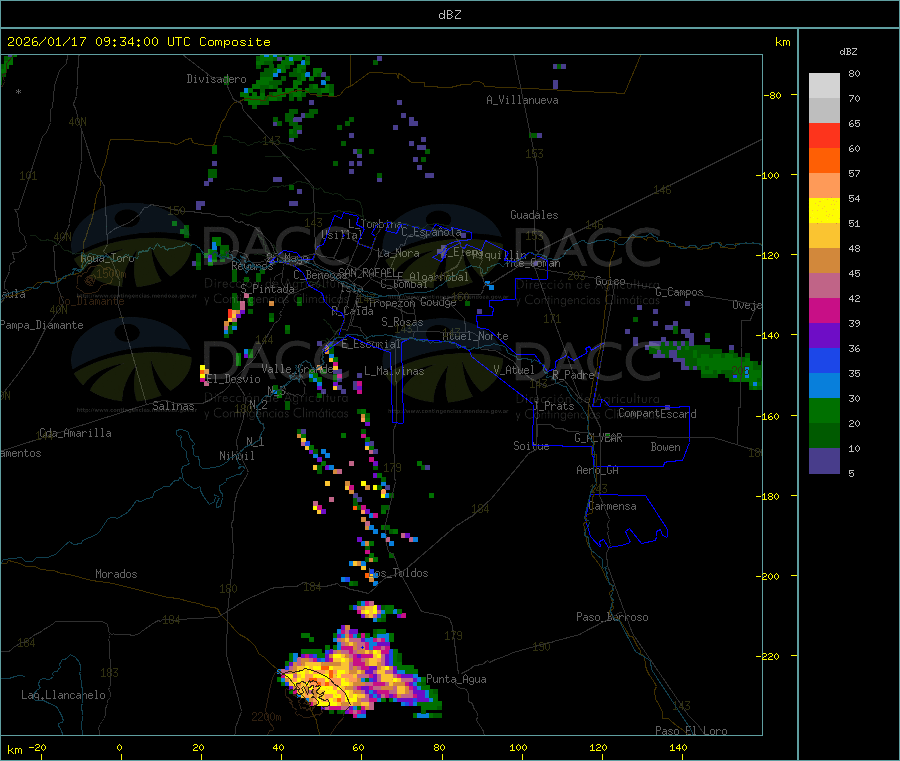The height and width of the screenshot is (761, 900).
Task: Click the timestamp '2026/01/17 09:34:00 UTC Composite'
Action: pos(138,42)
